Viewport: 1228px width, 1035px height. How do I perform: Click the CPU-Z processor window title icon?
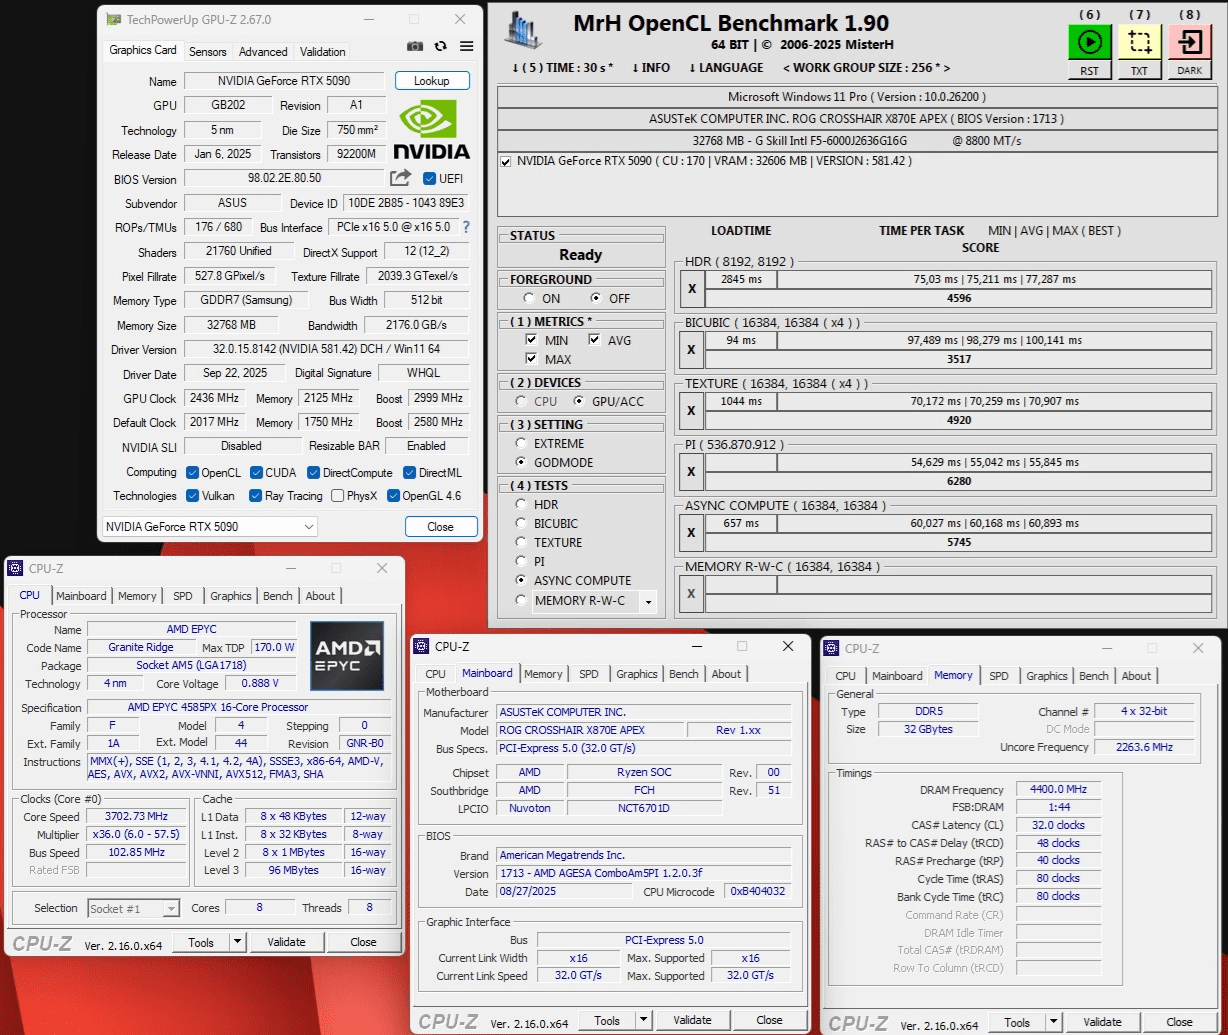(15, 568)
